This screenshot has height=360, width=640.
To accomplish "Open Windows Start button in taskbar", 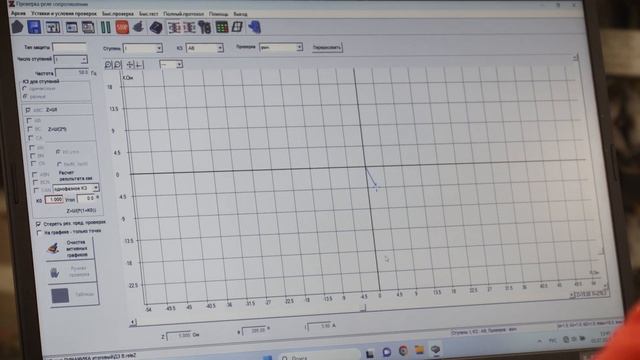I will (x=267, y=357).
